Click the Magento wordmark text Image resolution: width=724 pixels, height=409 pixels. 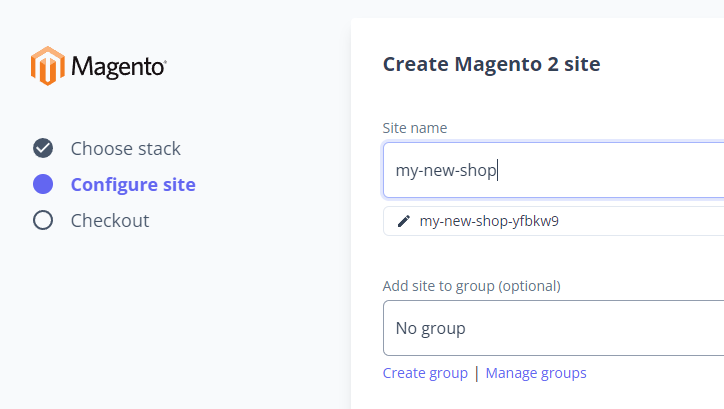119,67
